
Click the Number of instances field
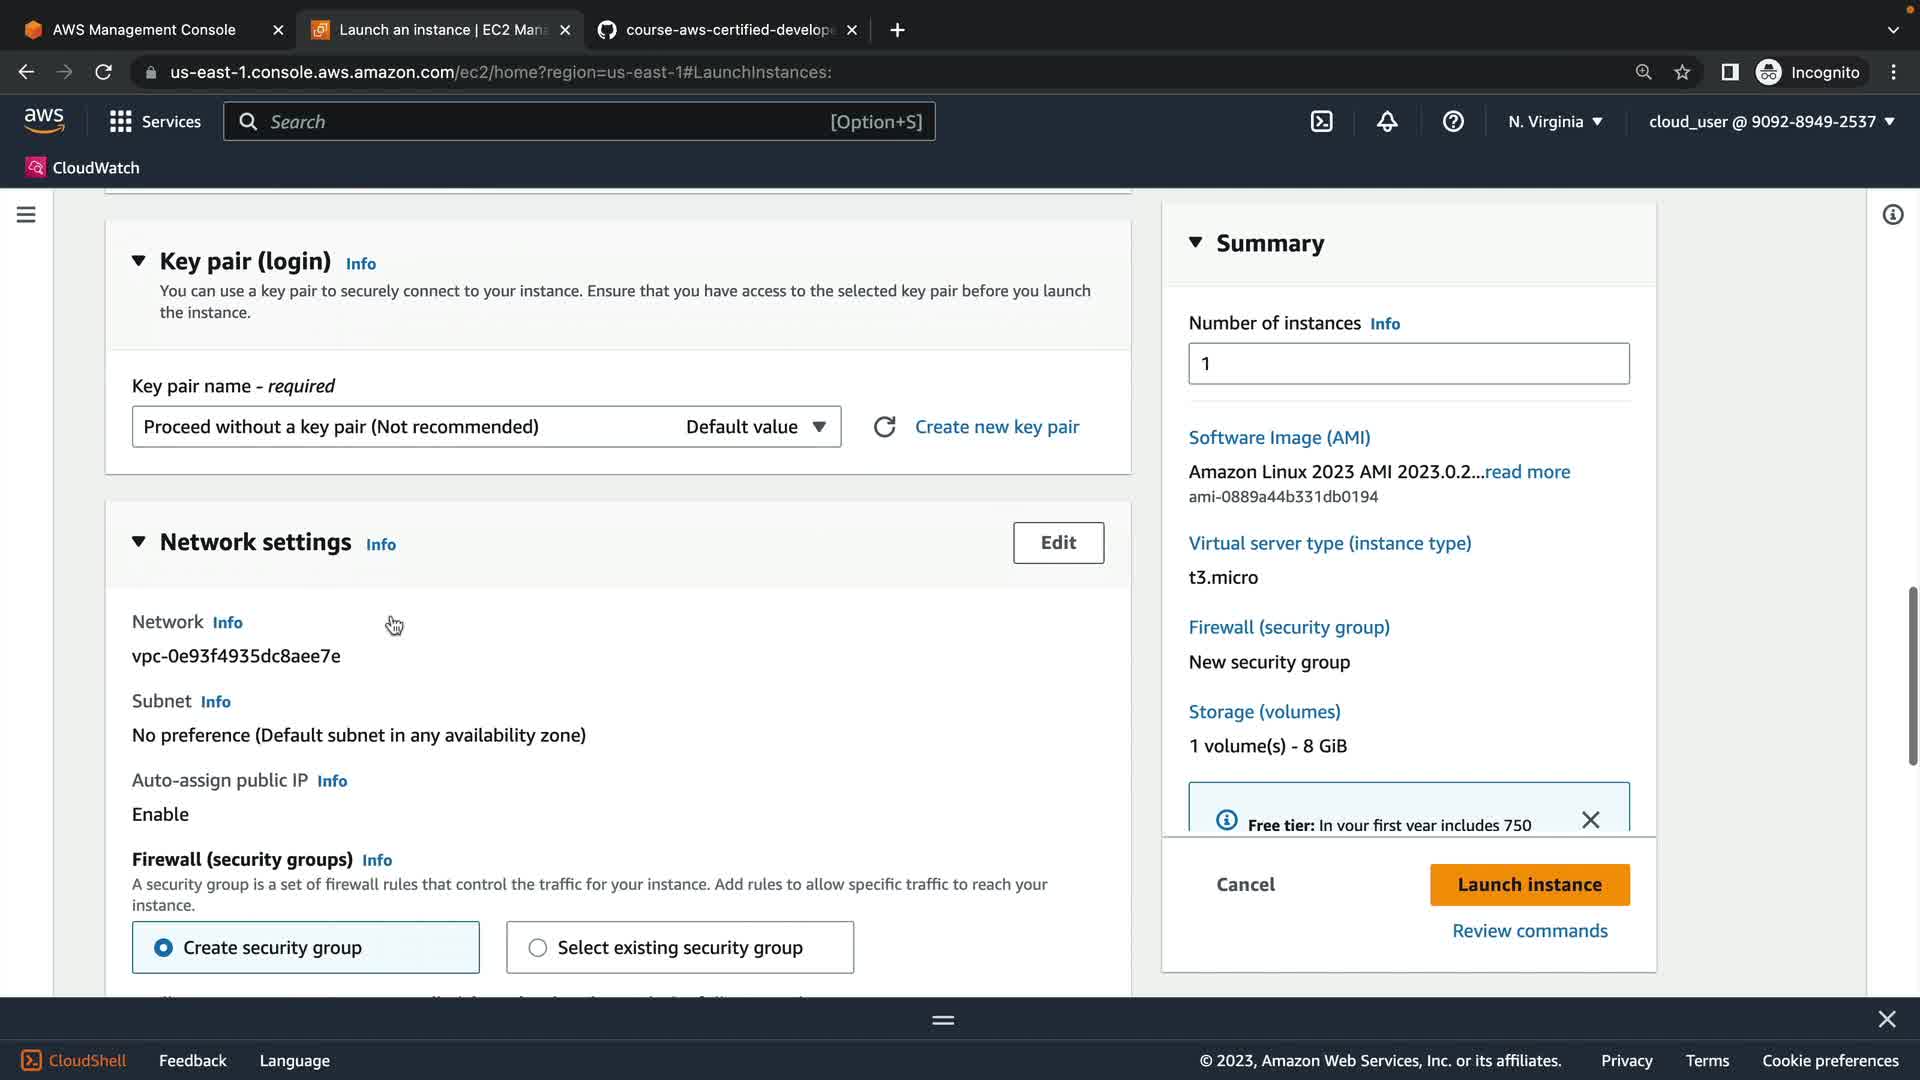click(x=1408, y=364)
